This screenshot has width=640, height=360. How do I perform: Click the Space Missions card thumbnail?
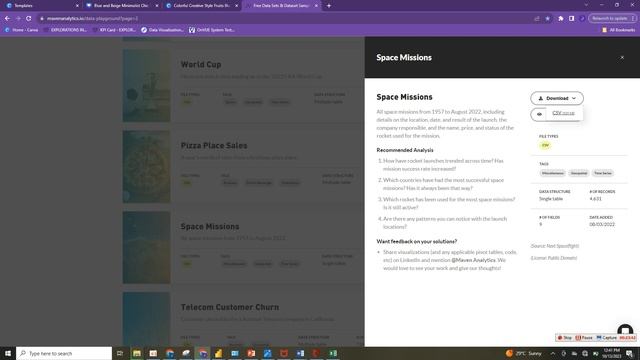pyautogui.click(x=147, y=247)
